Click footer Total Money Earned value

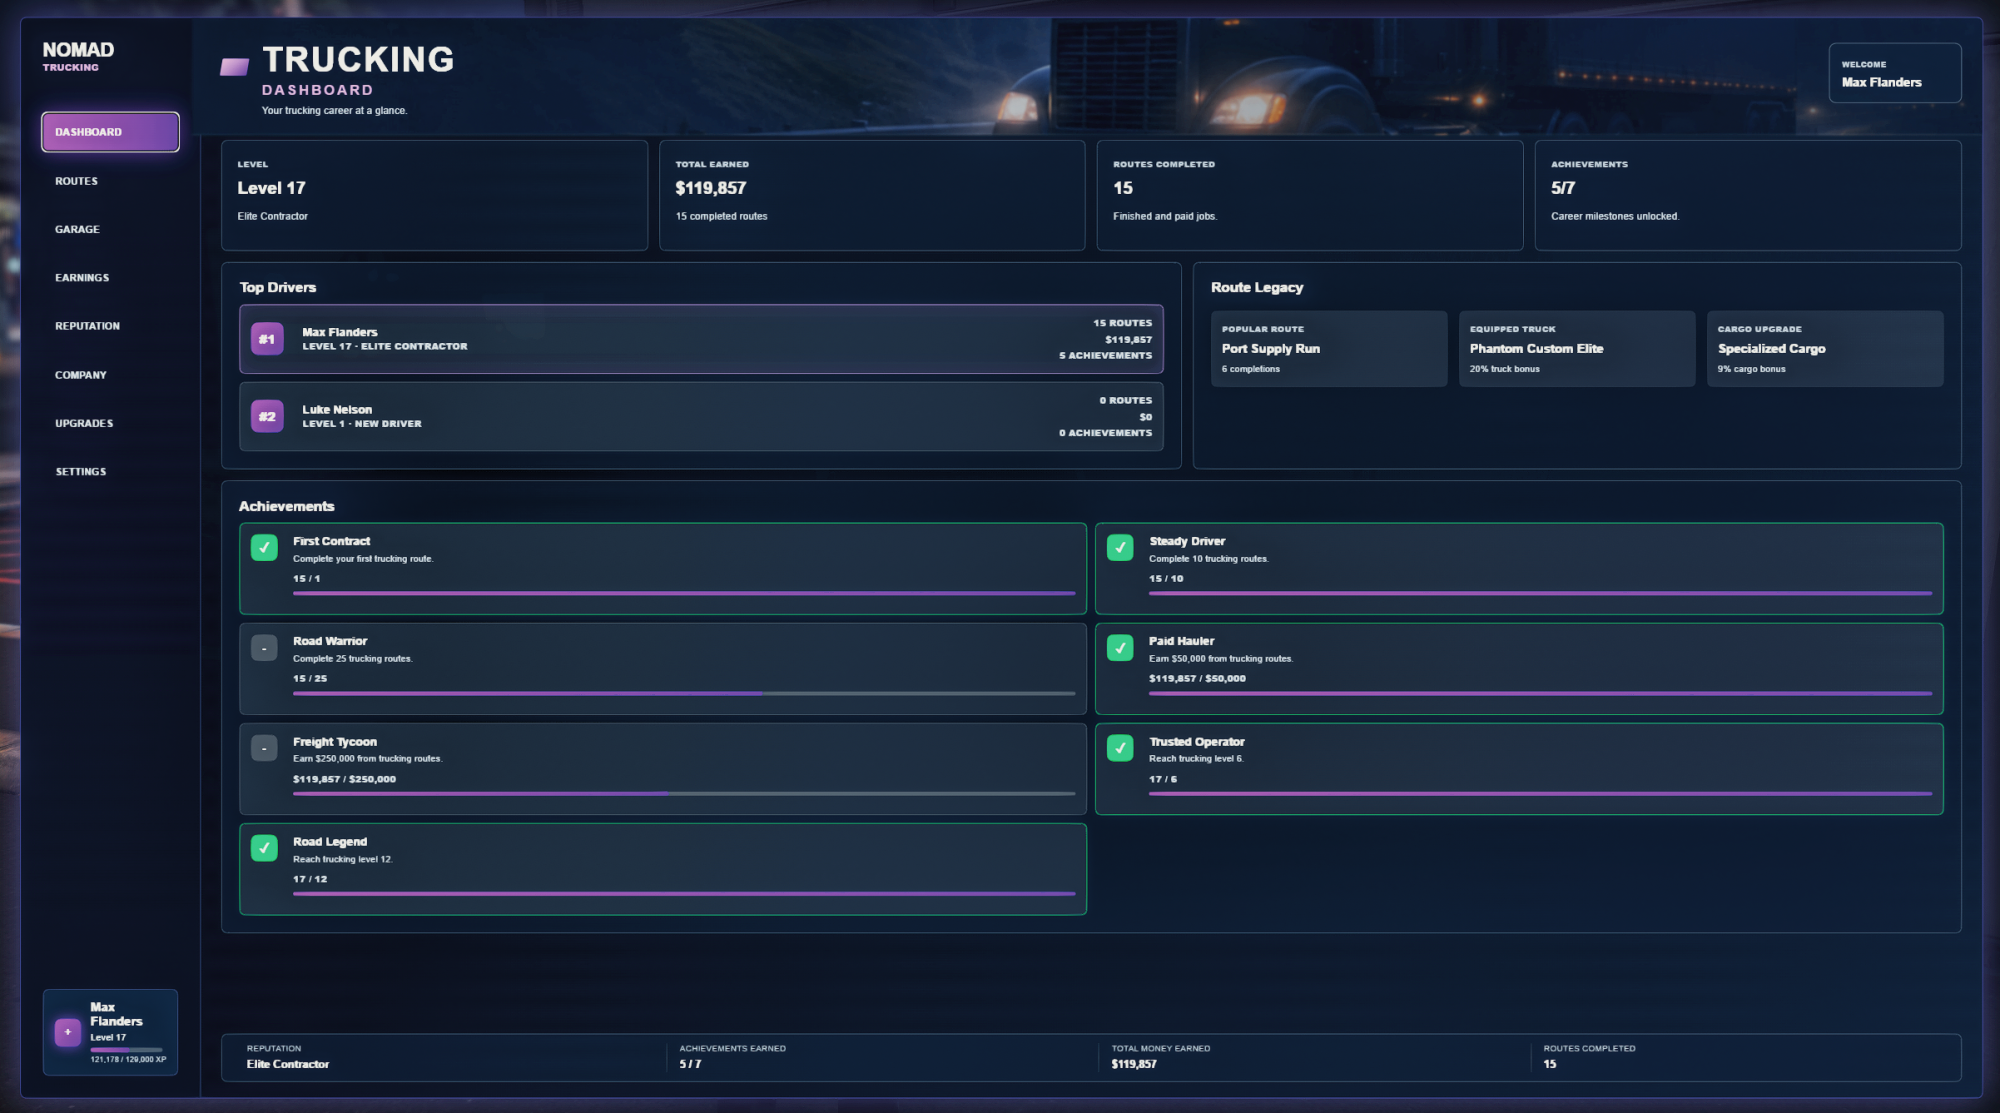tap(1134, 1064)
